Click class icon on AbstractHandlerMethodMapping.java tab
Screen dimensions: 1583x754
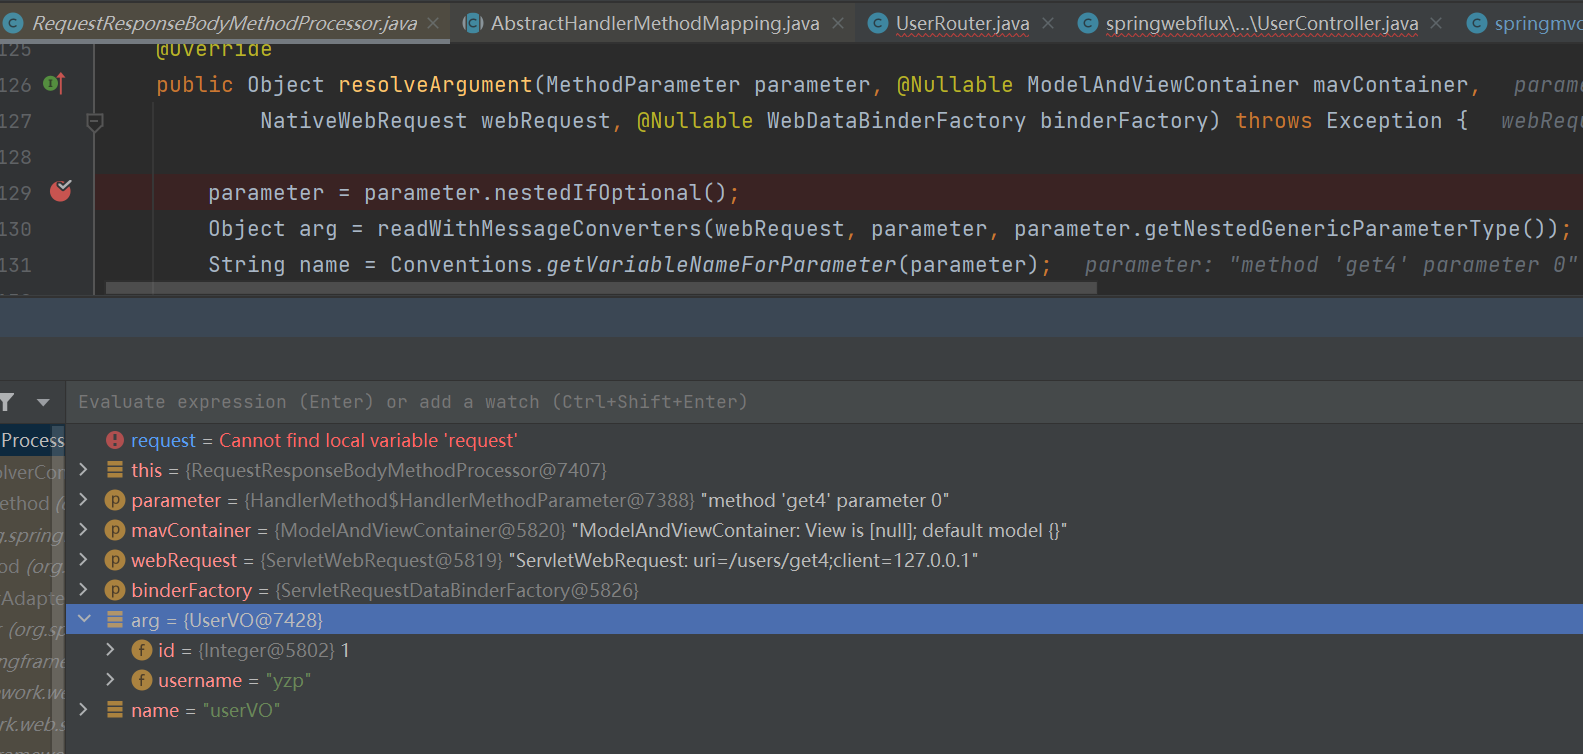pos(473,23)
